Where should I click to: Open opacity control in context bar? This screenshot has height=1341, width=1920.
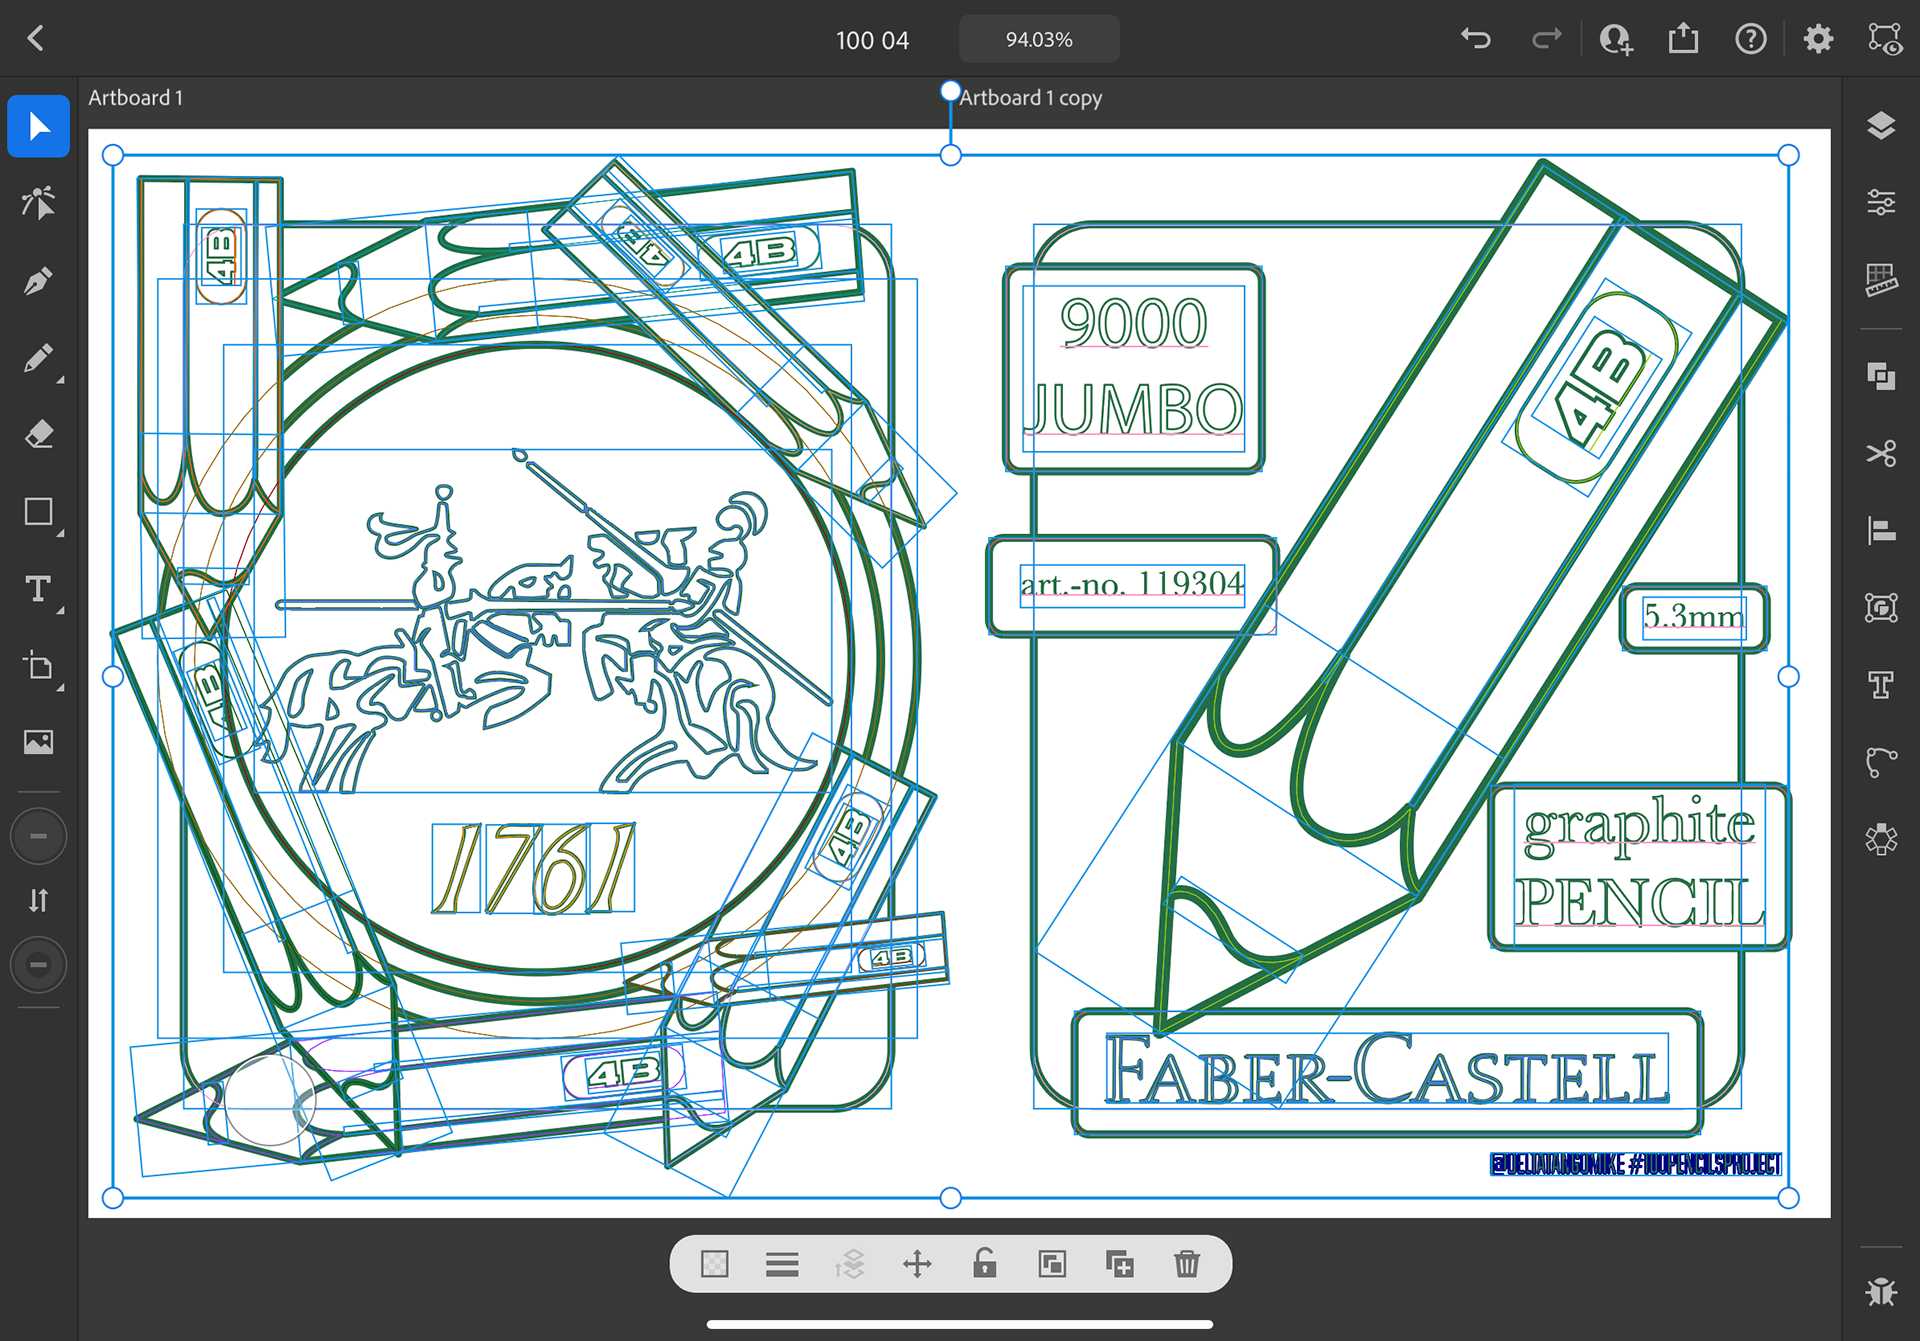pos(715,1264)
